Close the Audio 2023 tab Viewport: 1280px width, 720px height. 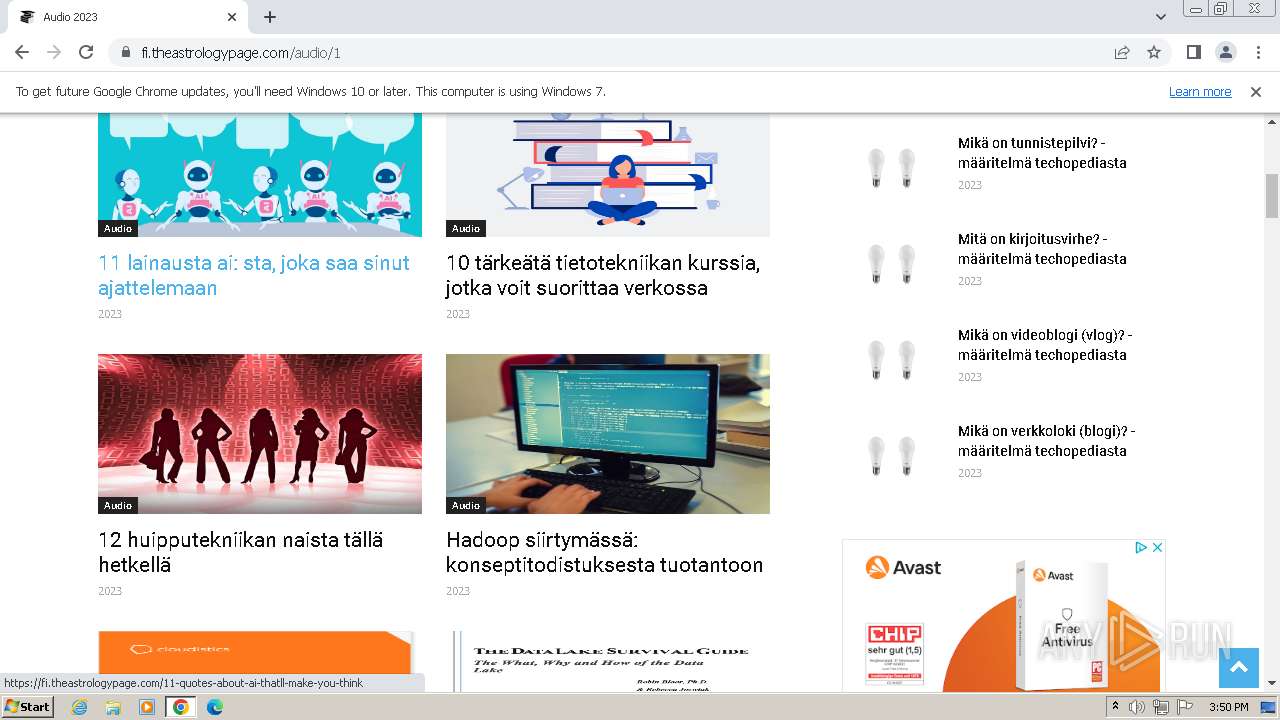point(232,17)
